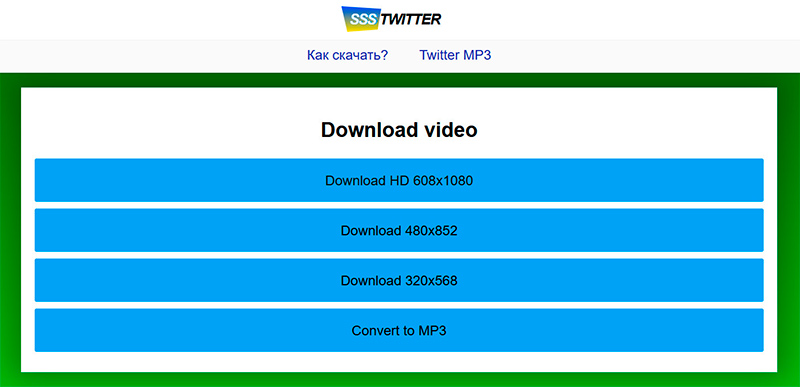Click the audio conversion button
This screenshot has width=800, height=387.
click(399, 330)
